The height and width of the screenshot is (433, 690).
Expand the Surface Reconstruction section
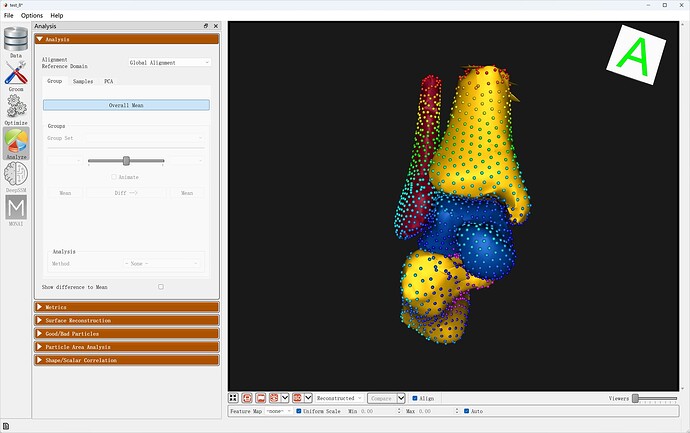point(127,320)
